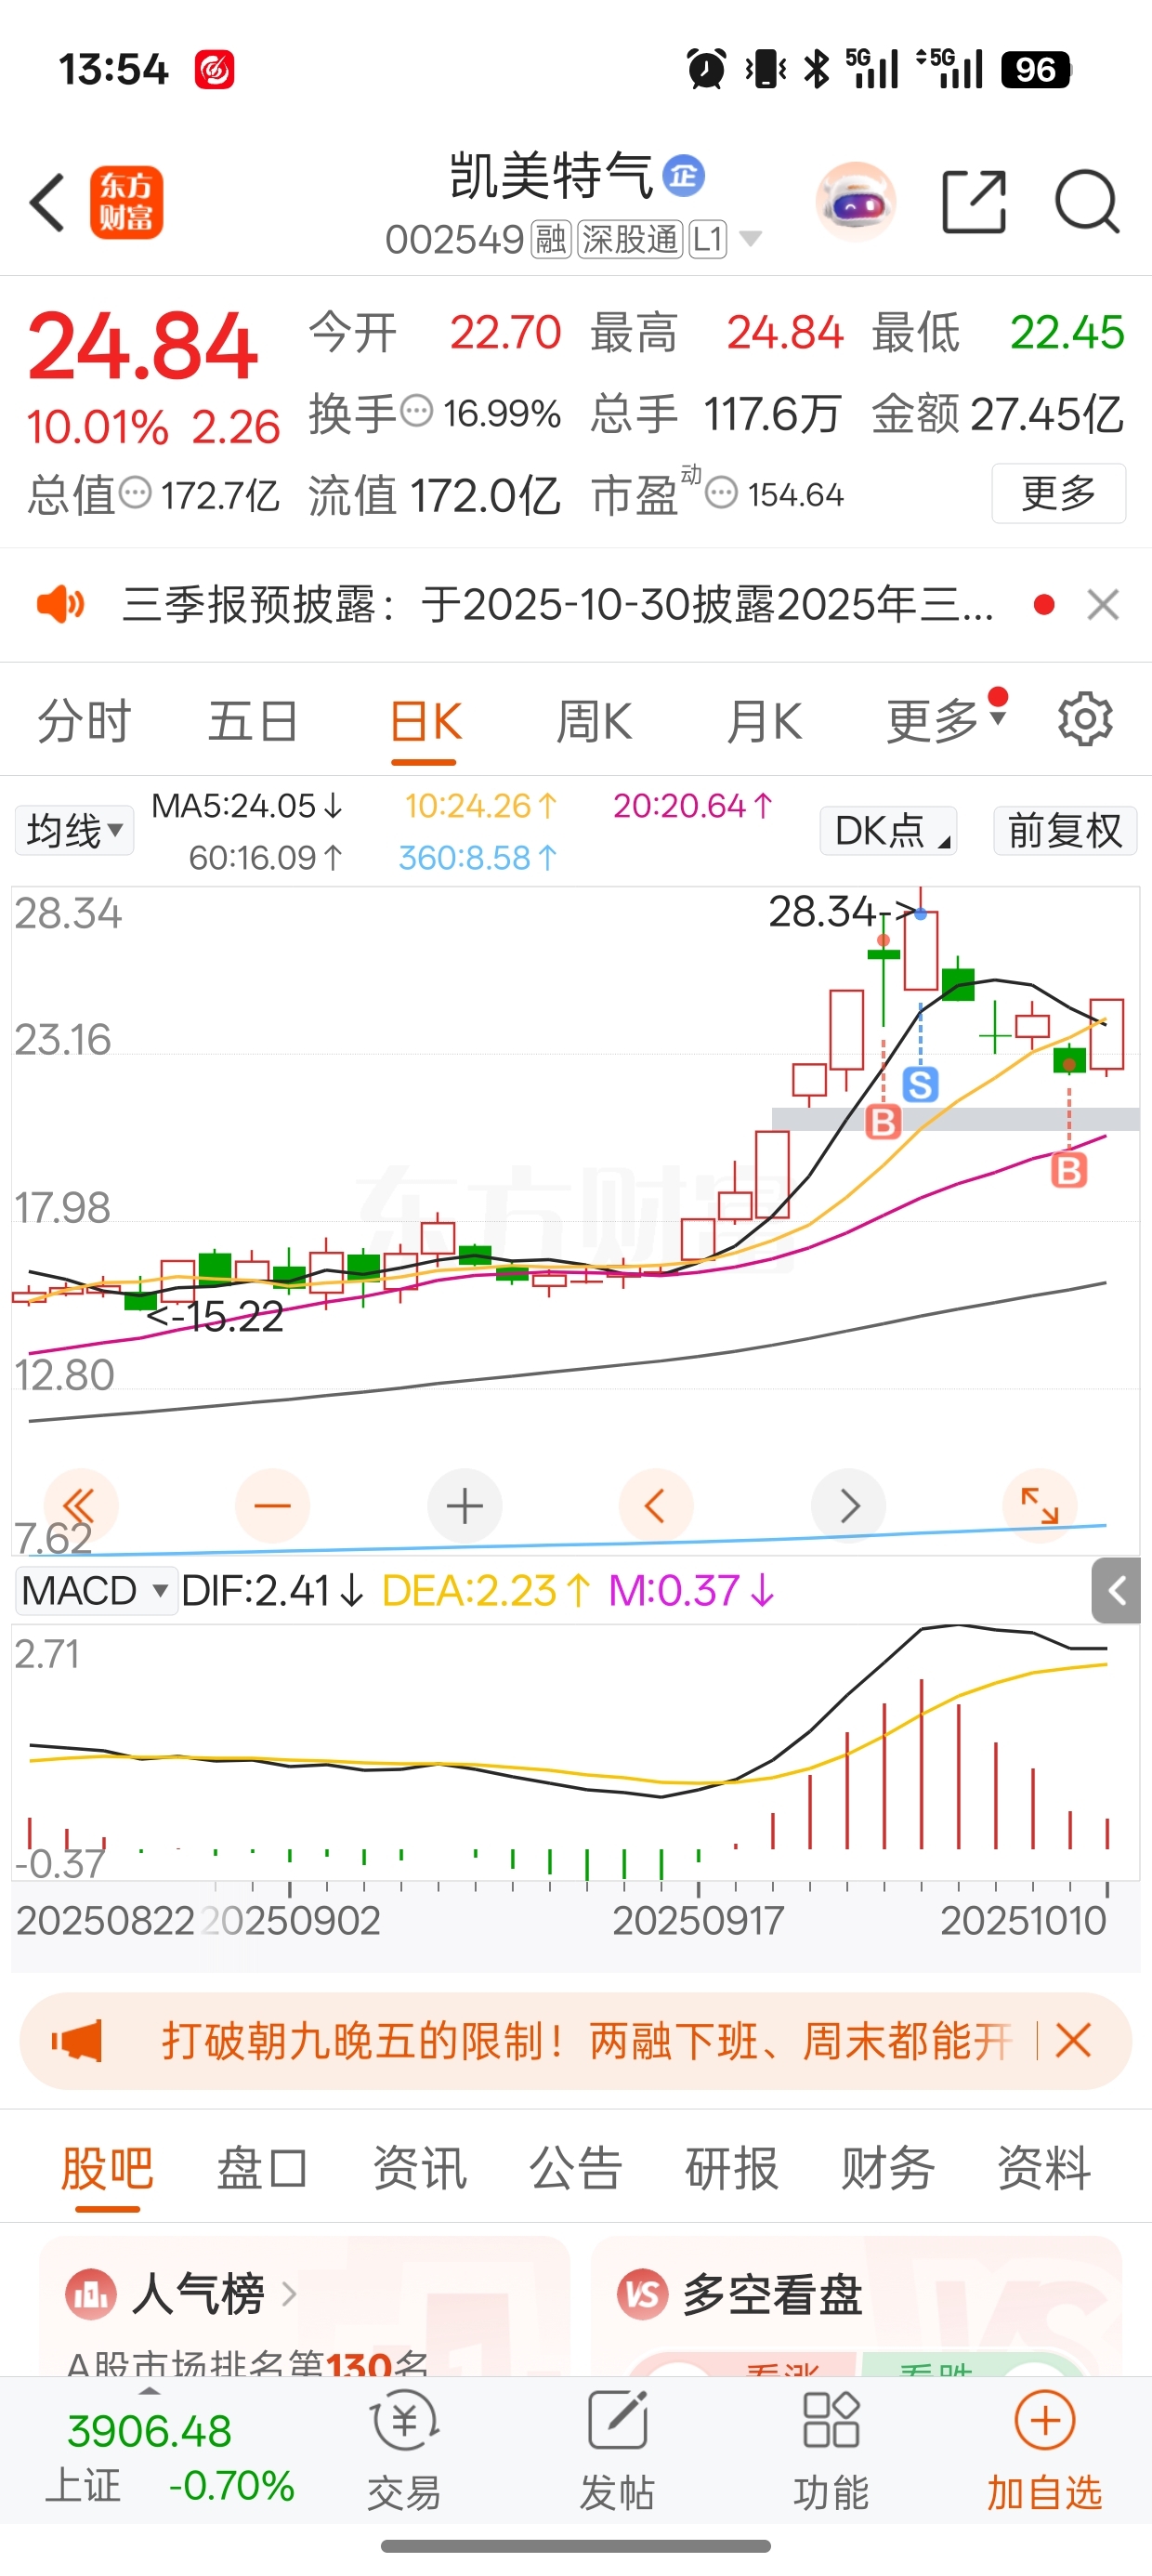1152x2576 pixels.
Task: Open the MACD indicator dropdown
Action: [x=96, y=1590]
